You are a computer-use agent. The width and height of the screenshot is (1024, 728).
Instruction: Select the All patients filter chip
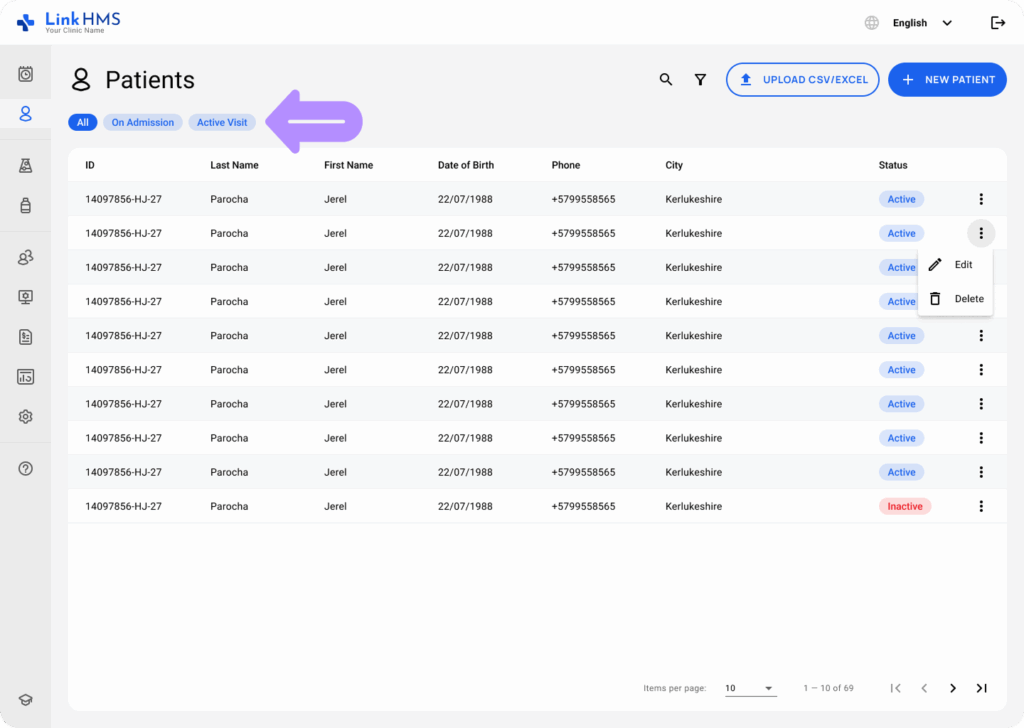(x=82, y=121)
